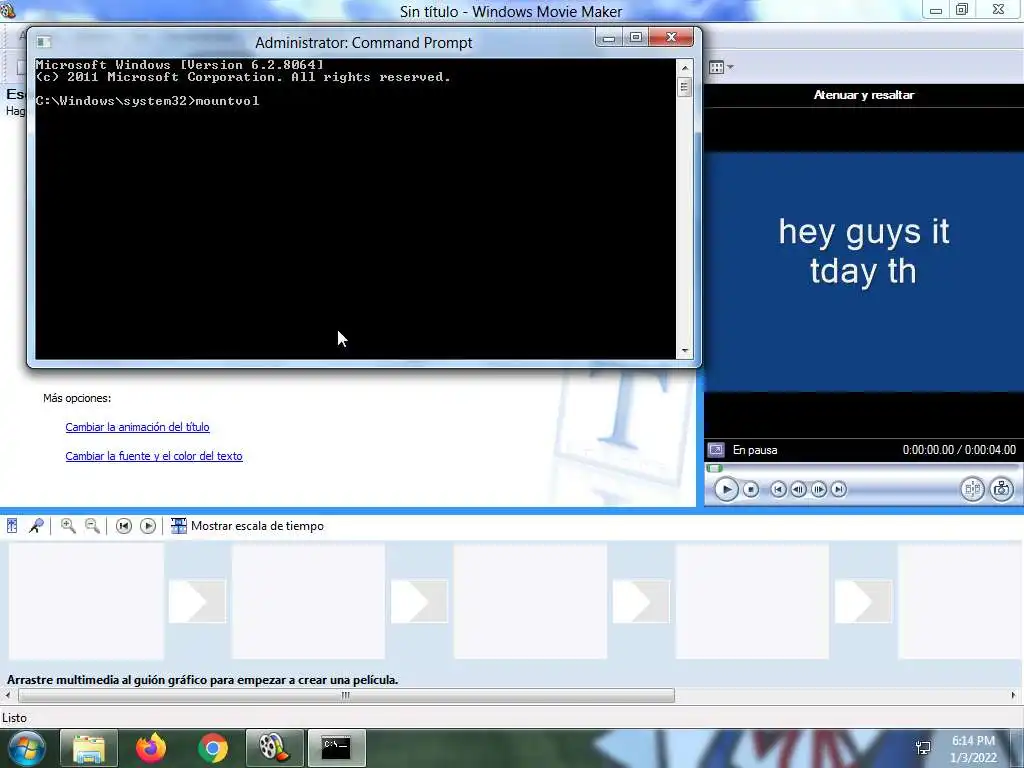Open the Command Prompt system menu icon
The width and height of the screenshot is (1024, 768).
tap(44, 42)
